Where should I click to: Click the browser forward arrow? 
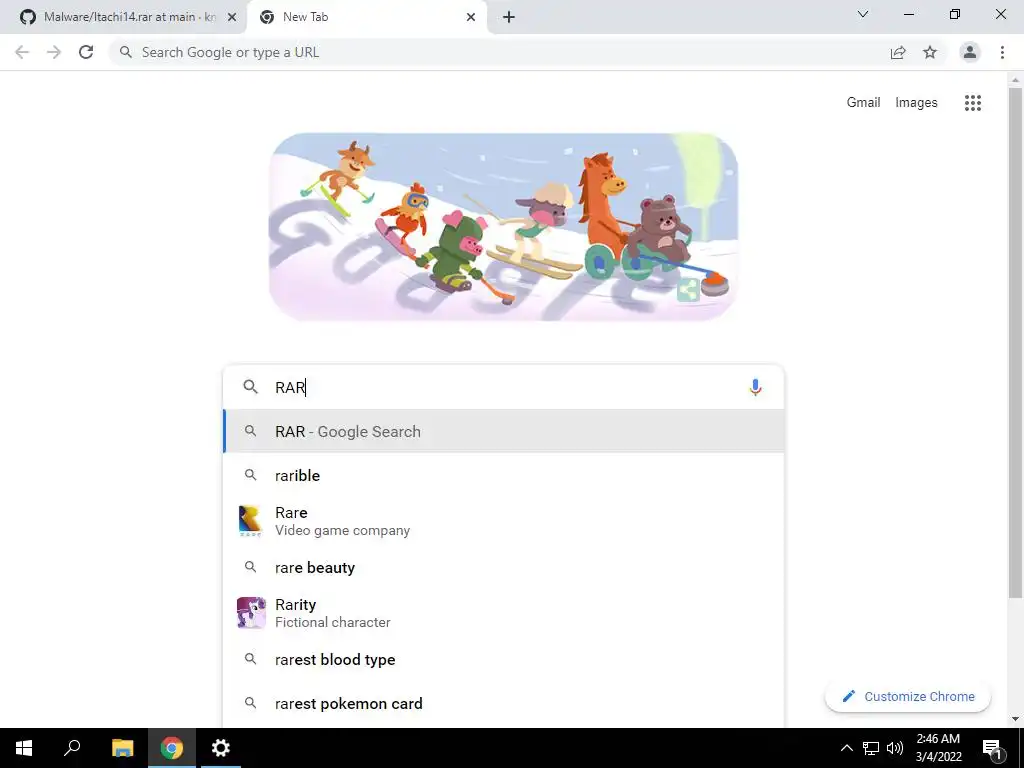pos(54,52)
